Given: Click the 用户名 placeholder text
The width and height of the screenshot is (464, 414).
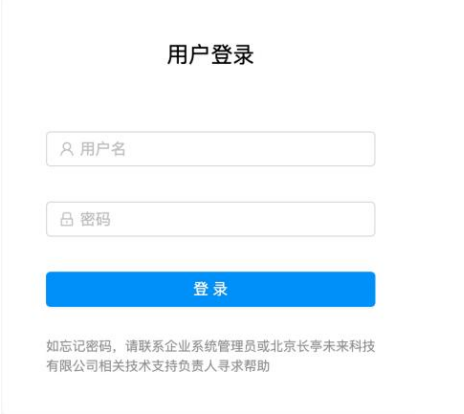Looking at the screenshot, I should [x=103, y=149].
